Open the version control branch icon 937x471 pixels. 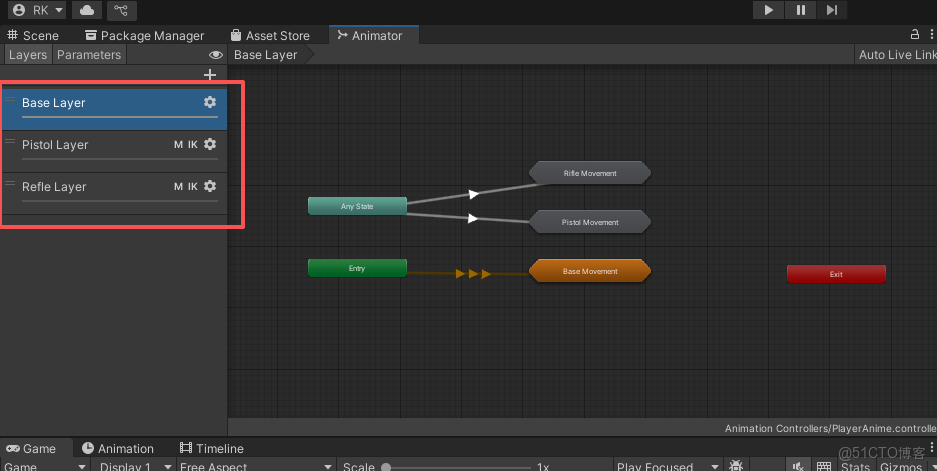[121, 10]
